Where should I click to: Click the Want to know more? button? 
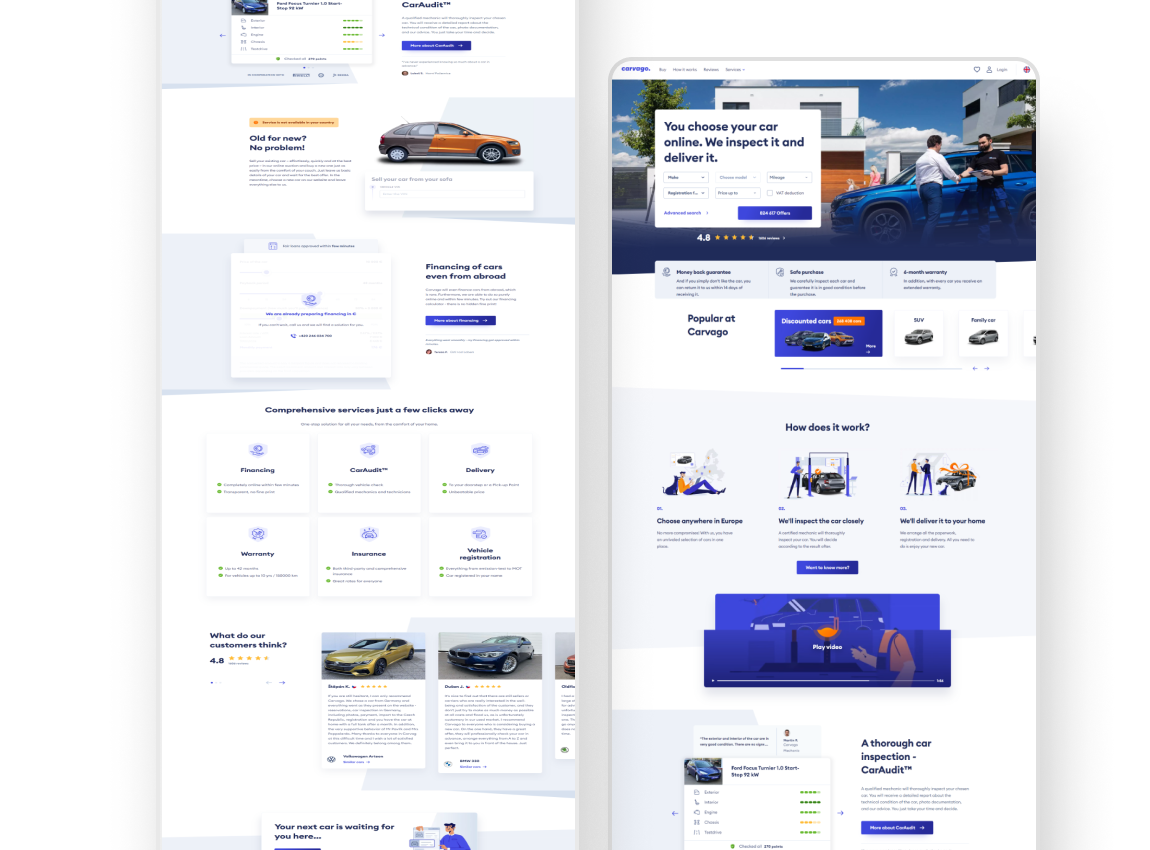[x=827, y=567]
